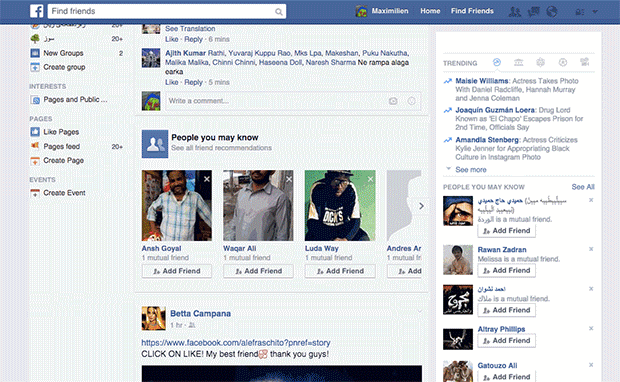The width and height of the screenshot is (620, 382).
Task: Go to Home in top bar
Action: (x=430, y=11)
